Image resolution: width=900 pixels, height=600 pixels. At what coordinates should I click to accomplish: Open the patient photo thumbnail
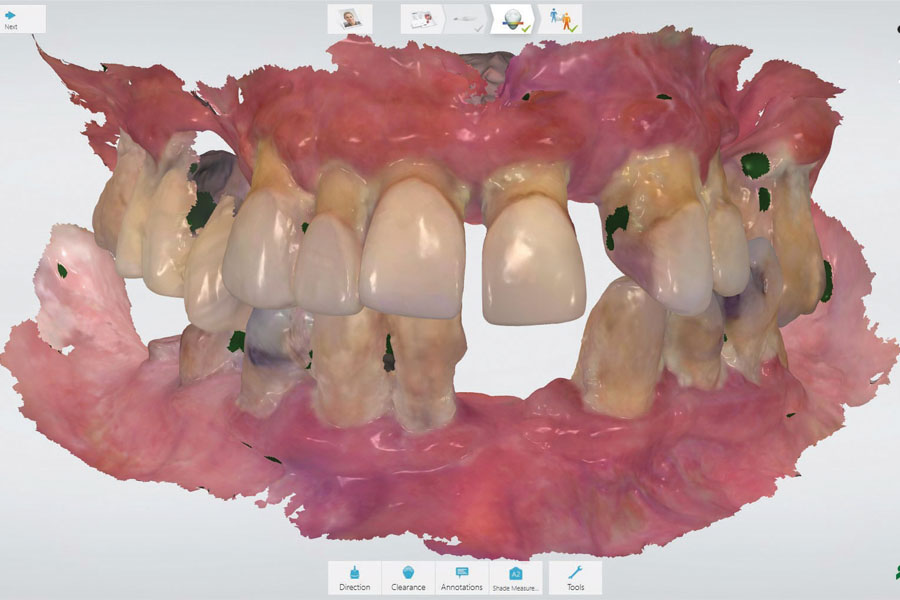click(348, 17)
